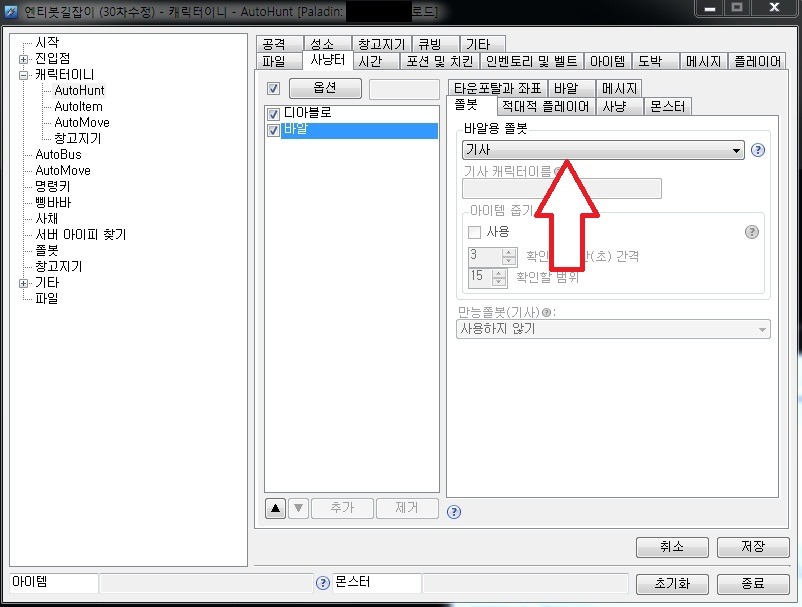Toggle the 디아블로 checkbox in the list
This screenshot has height=607, width=802.
[274, 114]
